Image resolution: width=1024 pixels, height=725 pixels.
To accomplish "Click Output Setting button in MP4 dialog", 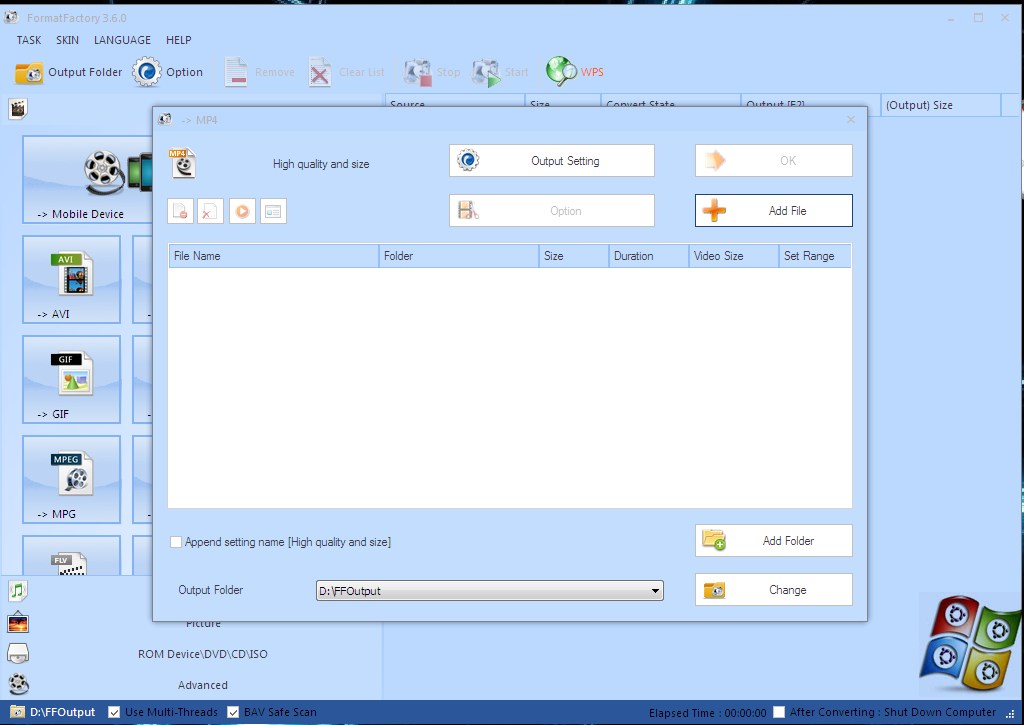I will coord(552,161).
